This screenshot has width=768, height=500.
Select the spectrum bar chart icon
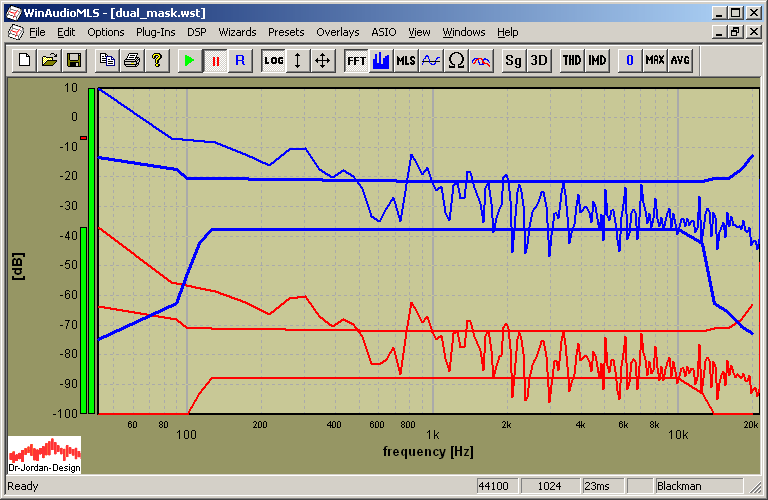381,60
